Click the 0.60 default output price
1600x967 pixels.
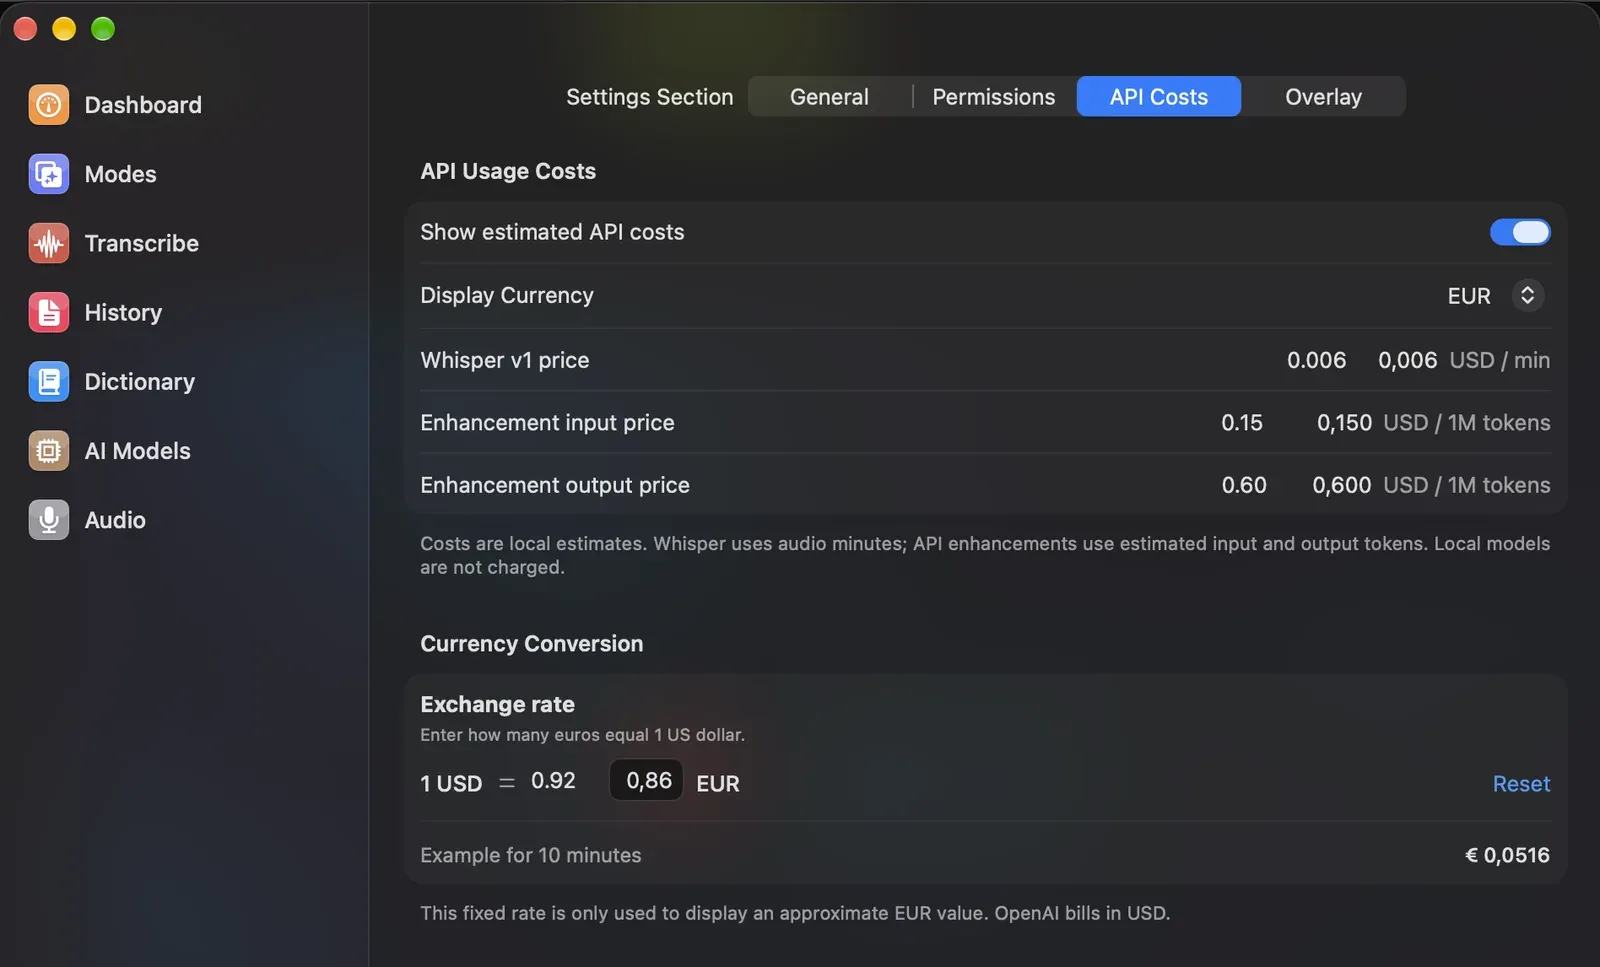[1244, 485]
